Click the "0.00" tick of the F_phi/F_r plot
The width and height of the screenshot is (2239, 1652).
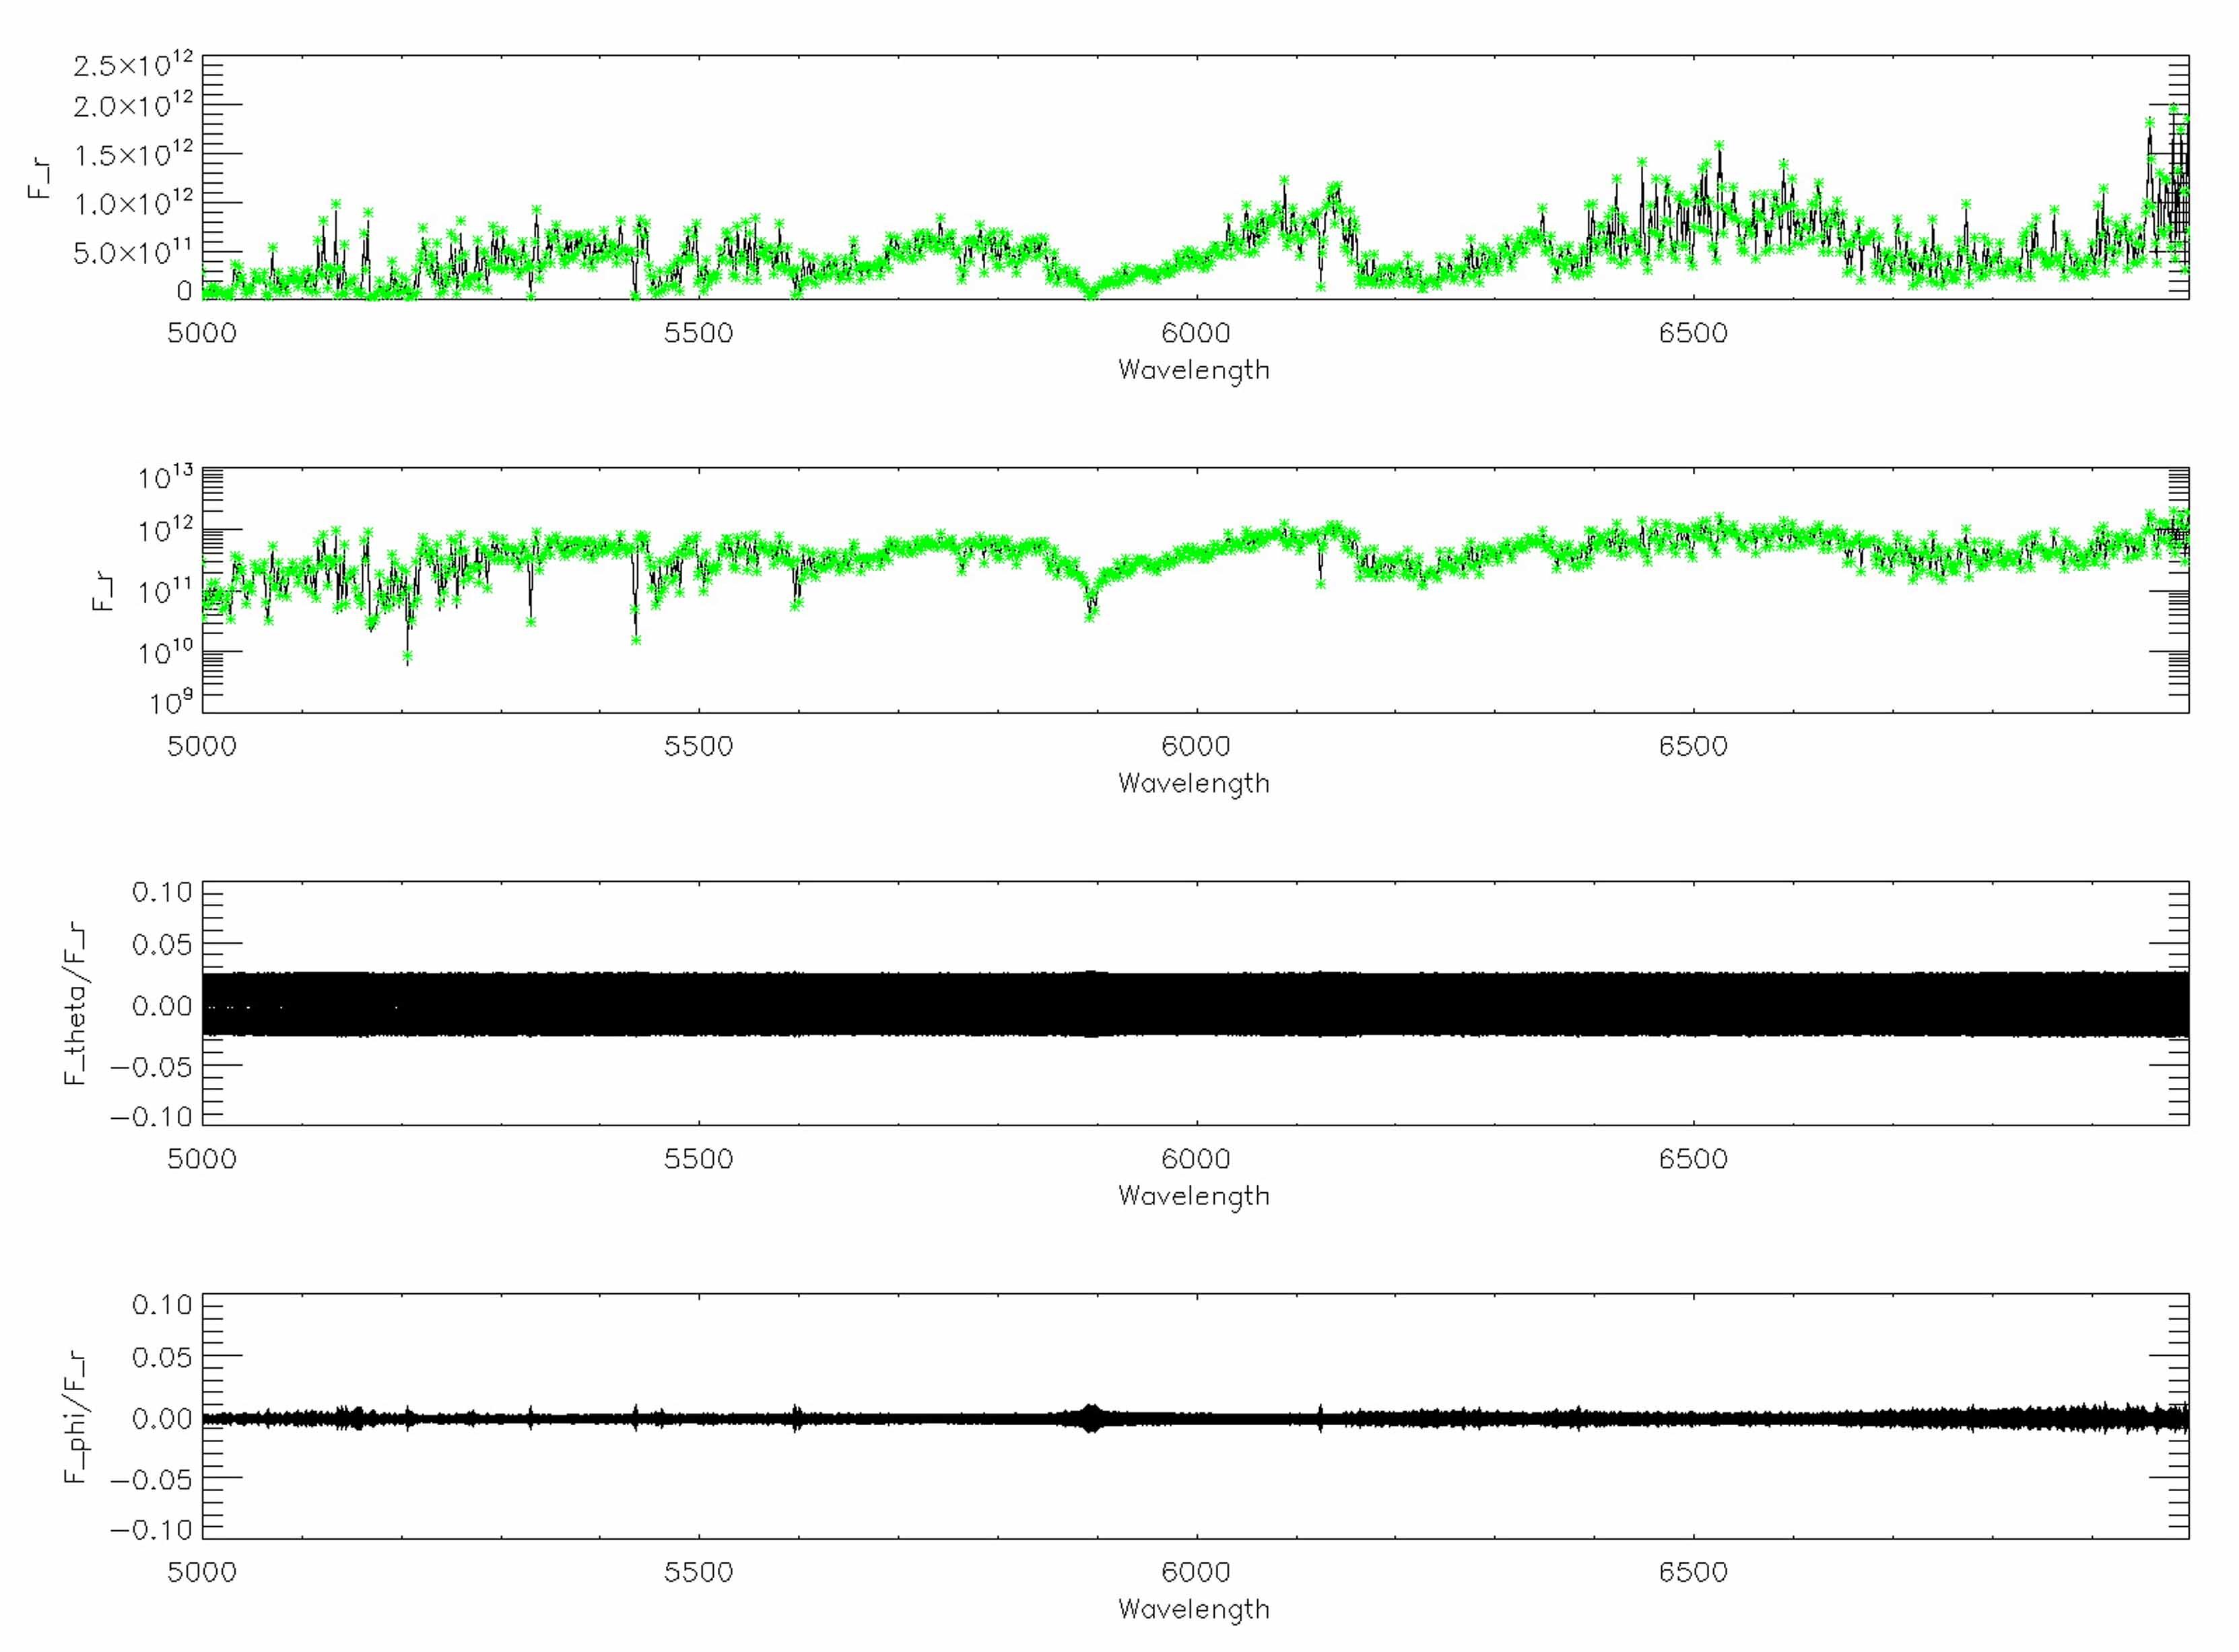pos(162,1418)
